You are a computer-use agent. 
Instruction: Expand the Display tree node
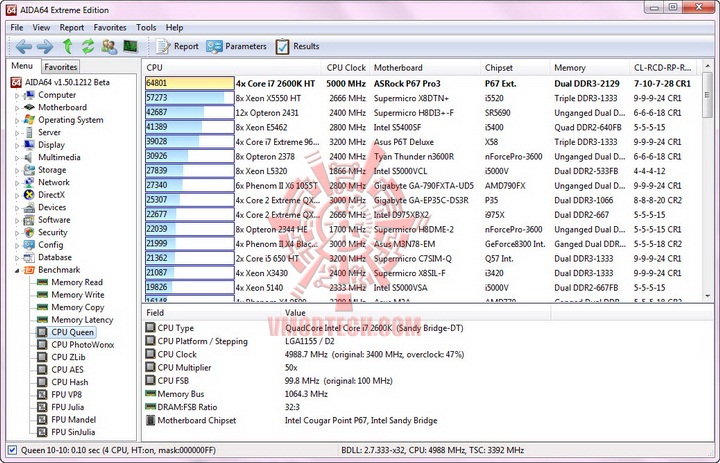[17, 145]
